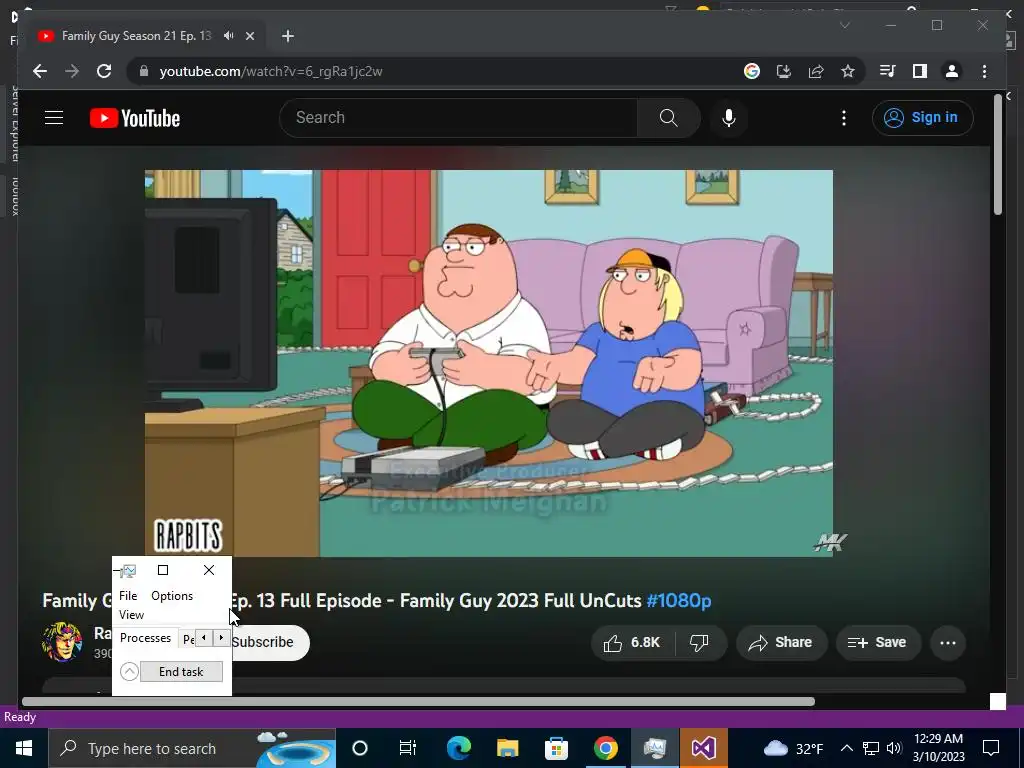Go back to the previous page in Chrome
The width and height of the screenshot is (1024, 768).
tap(40, 71)
